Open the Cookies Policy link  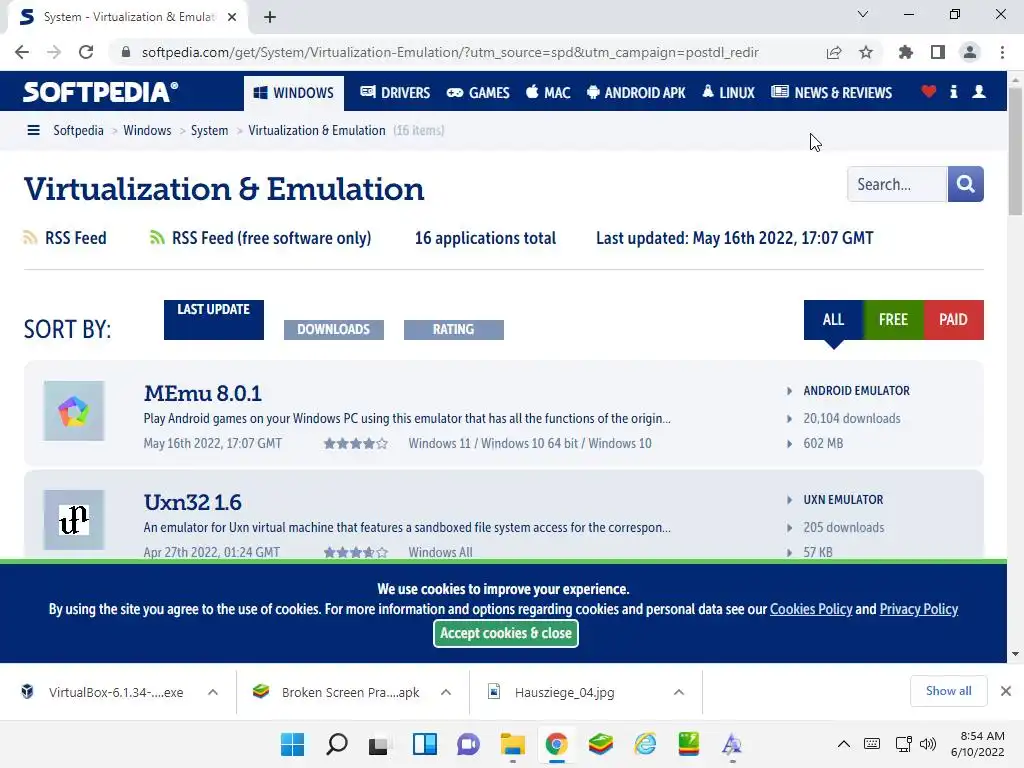pos(811,609)
